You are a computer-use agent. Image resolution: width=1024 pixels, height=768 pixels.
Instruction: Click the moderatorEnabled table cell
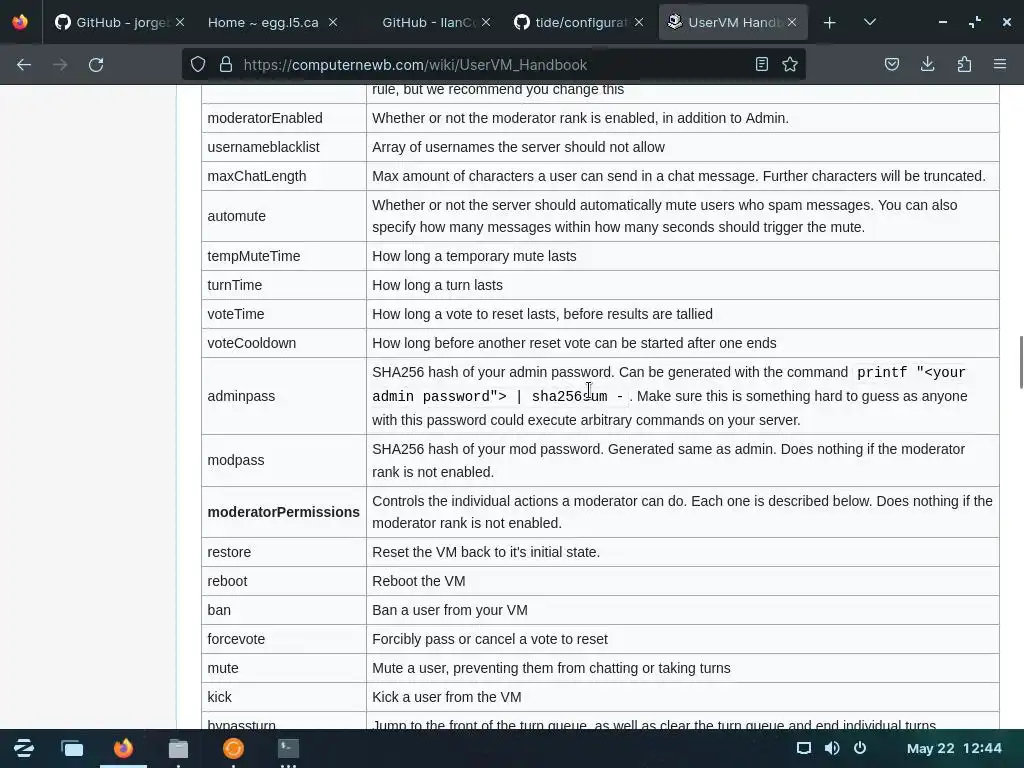point(284,118)
